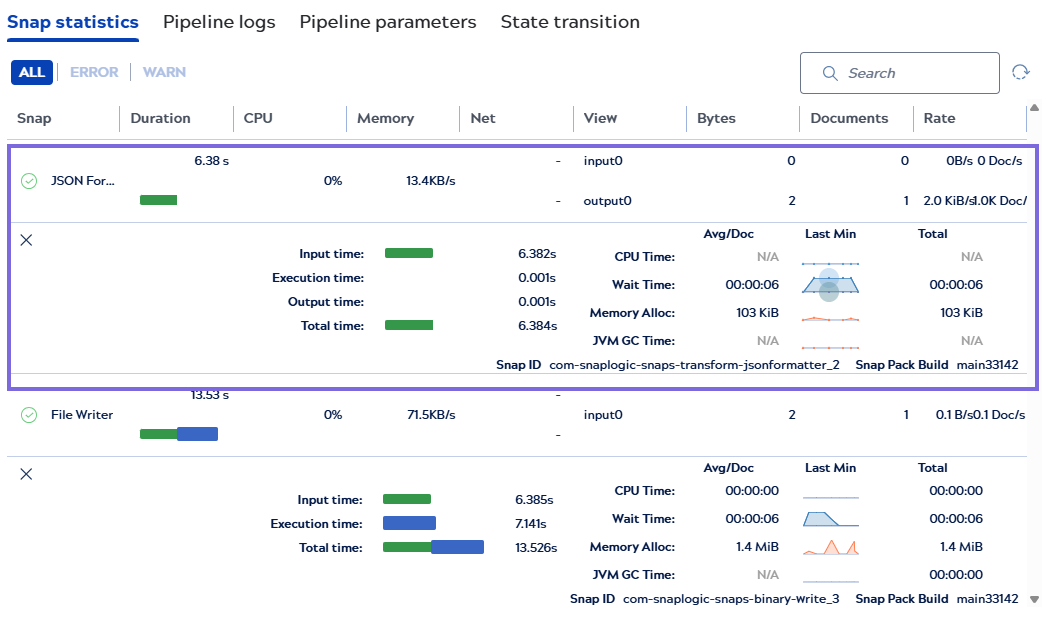Open the State transition view

coord(569,21)
